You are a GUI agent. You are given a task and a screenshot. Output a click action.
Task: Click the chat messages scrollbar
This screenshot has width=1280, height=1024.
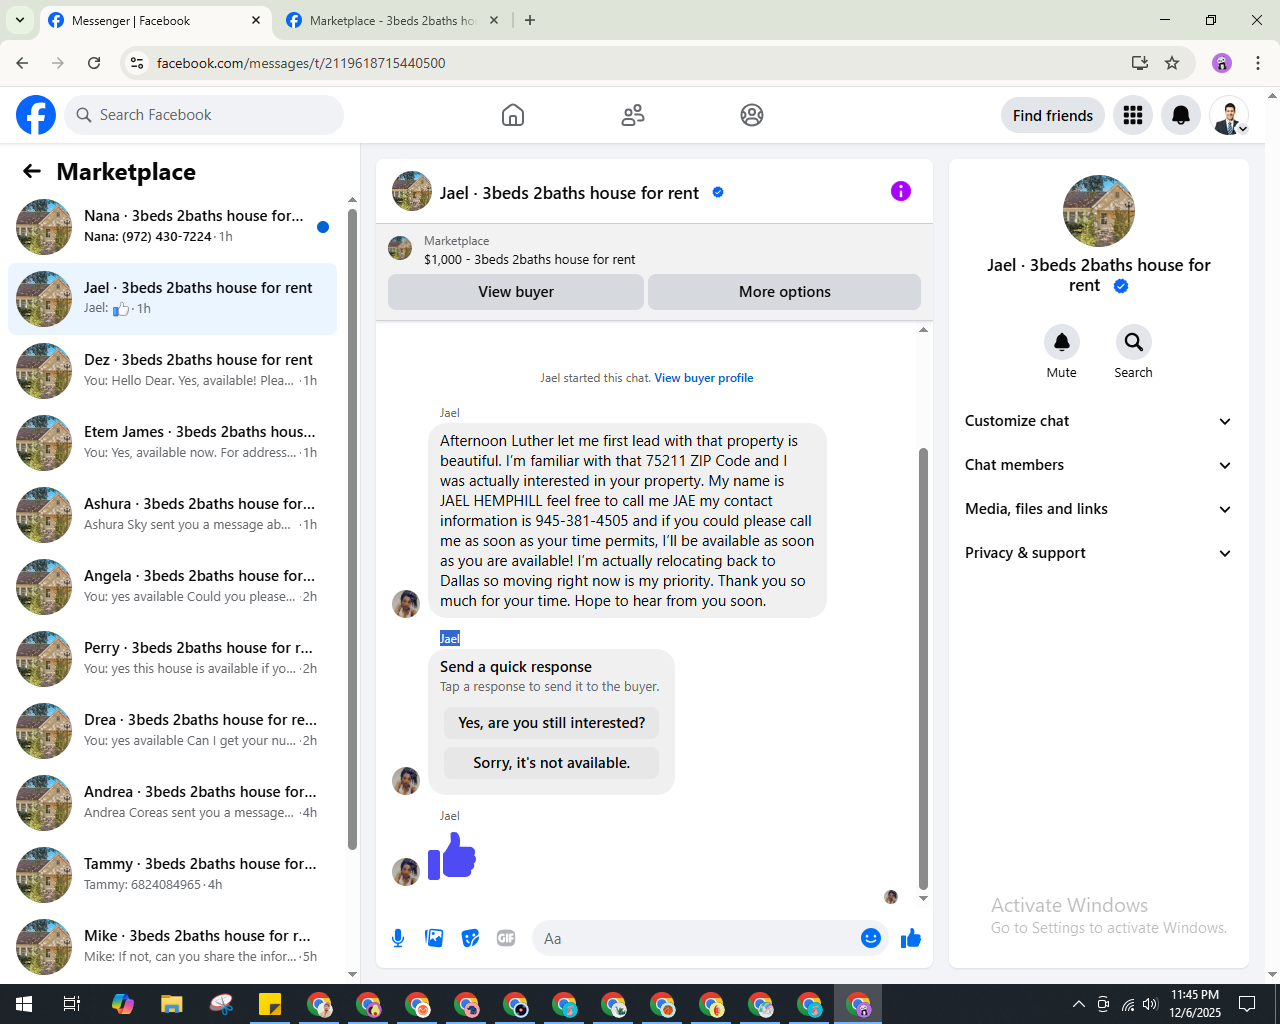[923, 668]
